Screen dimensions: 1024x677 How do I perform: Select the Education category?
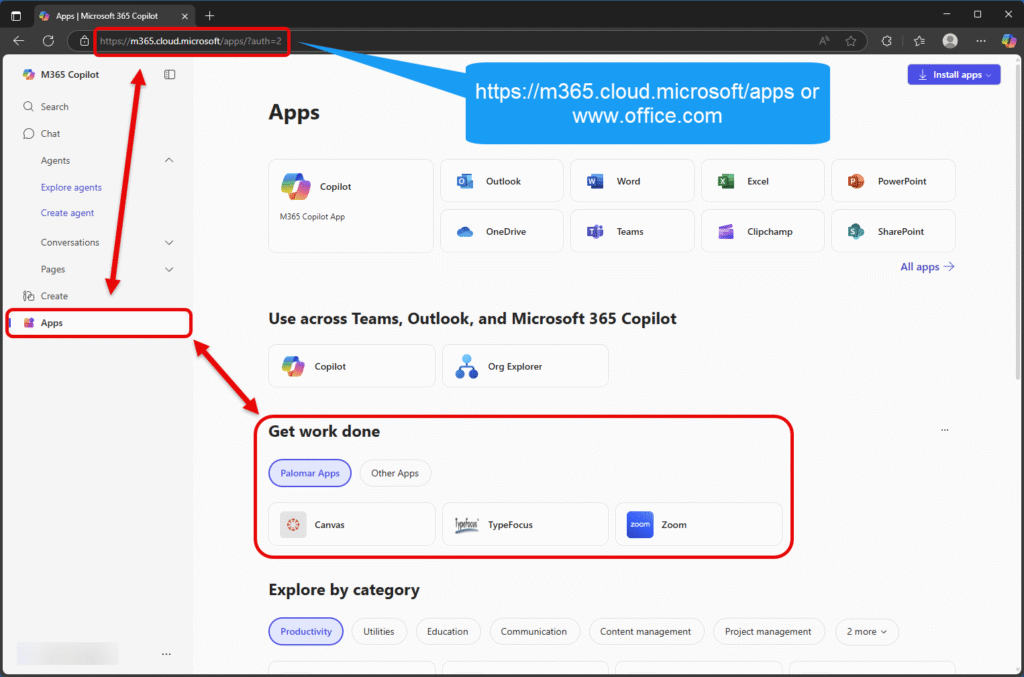point(447,631)
